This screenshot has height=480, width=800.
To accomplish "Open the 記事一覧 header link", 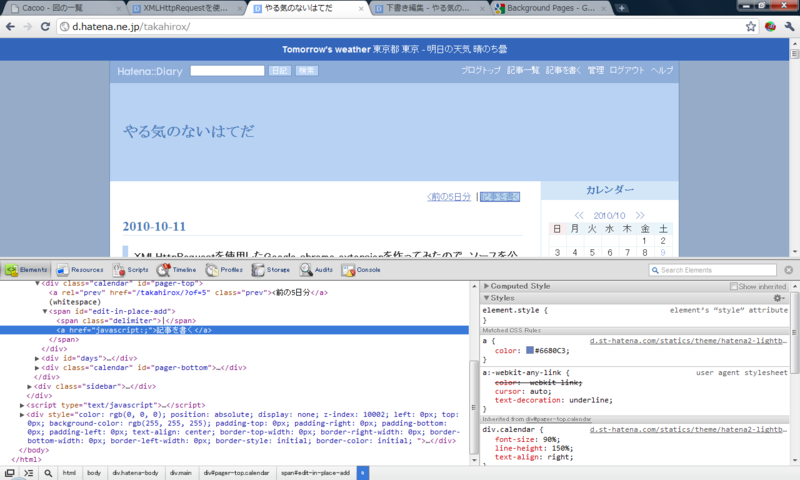I will [x=523, y=70].
